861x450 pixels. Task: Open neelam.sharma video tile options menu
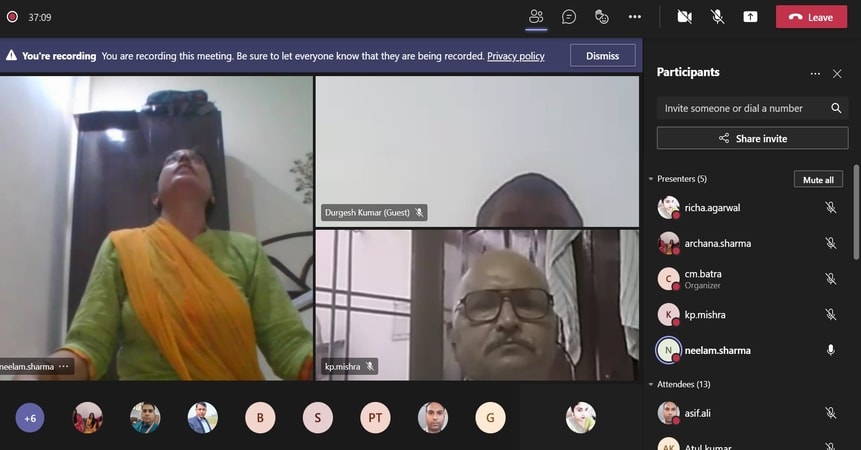(64, 367)
